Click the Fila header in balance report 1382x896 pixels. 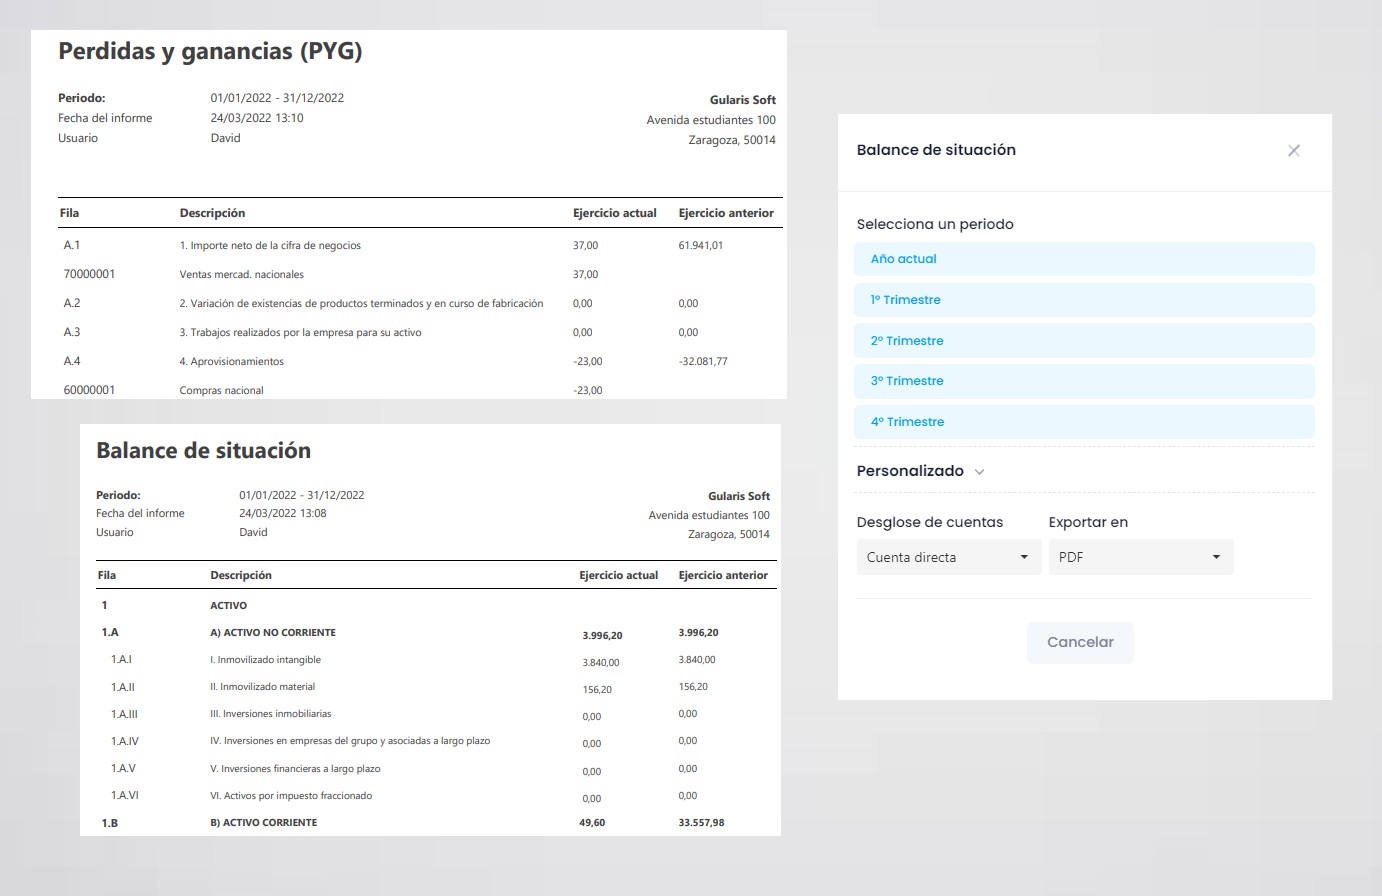pos(107,575)
